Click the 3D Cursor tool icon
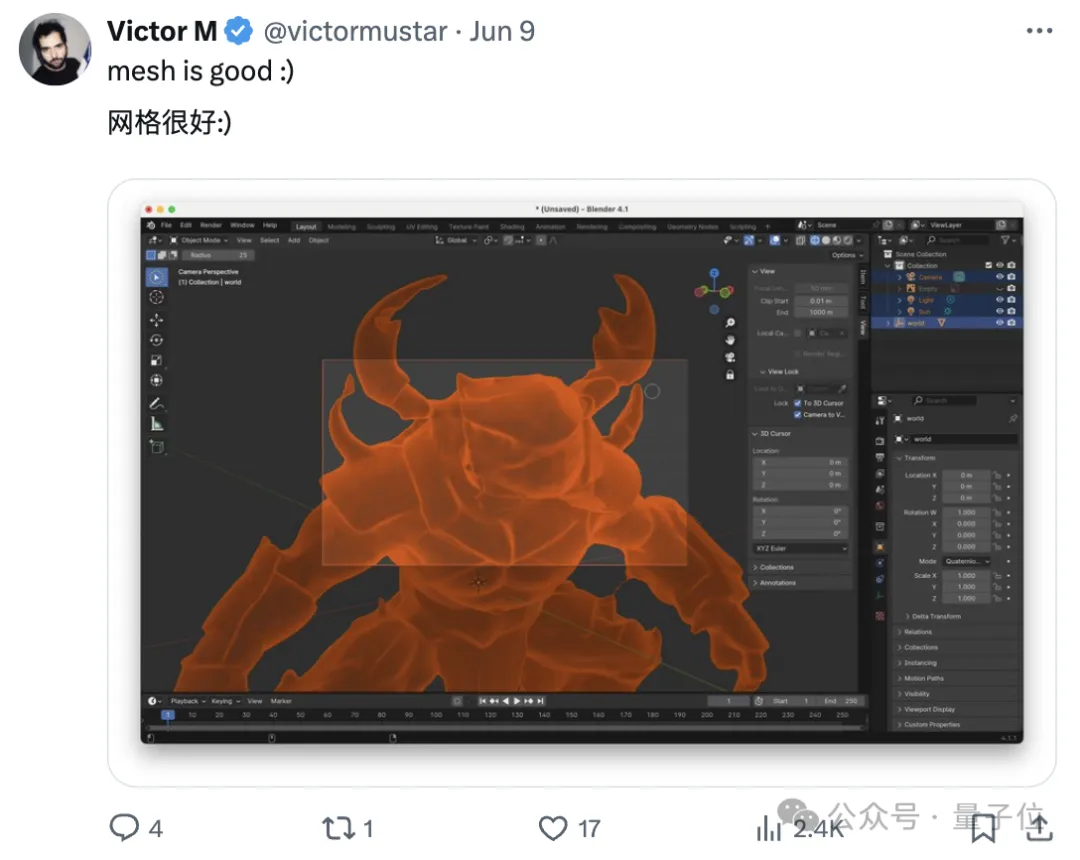The height and width of the screenshot is (860, 1080). pos(157,298)
